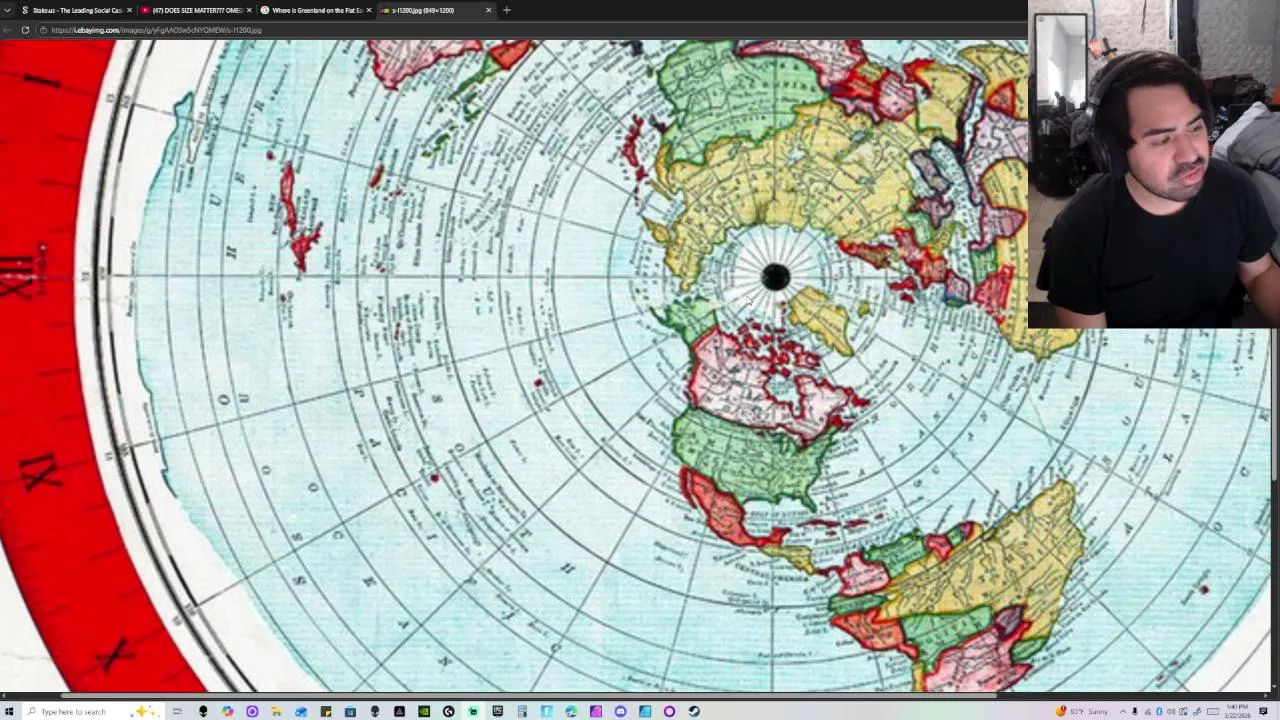
Task: Open volume control in system tray
Action: (x=1171, y=711)
